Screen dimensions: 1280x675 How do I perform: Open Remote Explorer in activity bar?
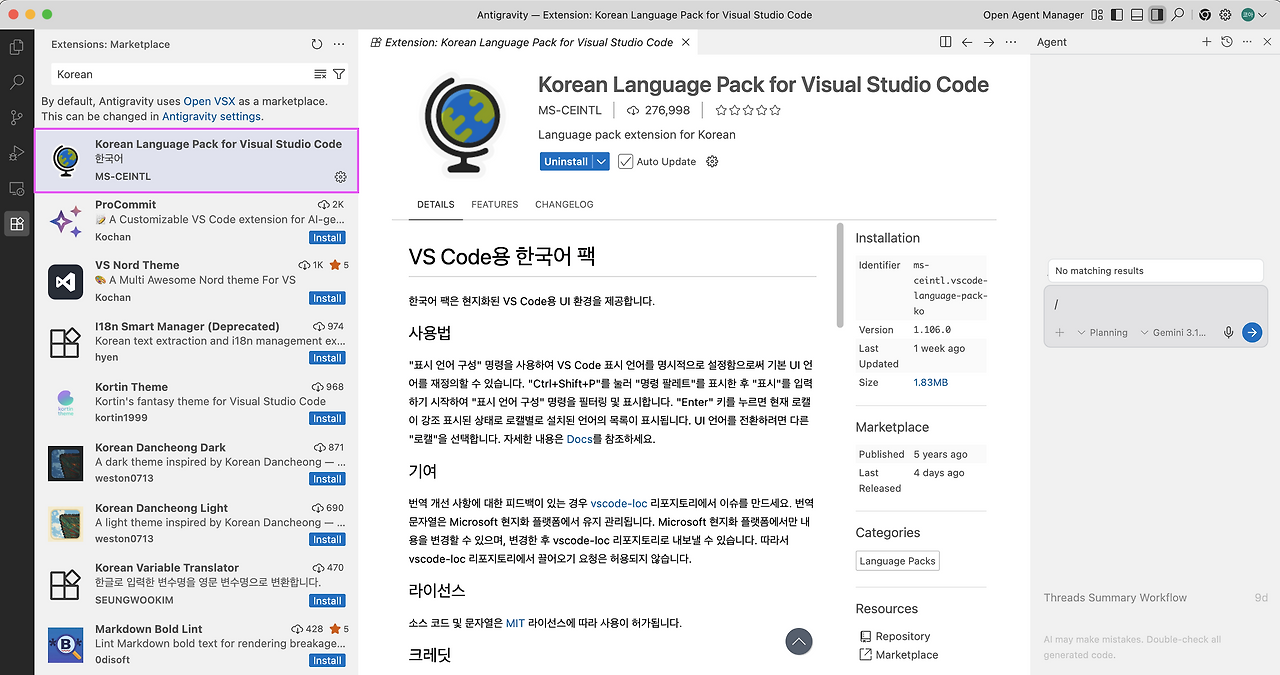pyautogui.click(x=16, y=188)
